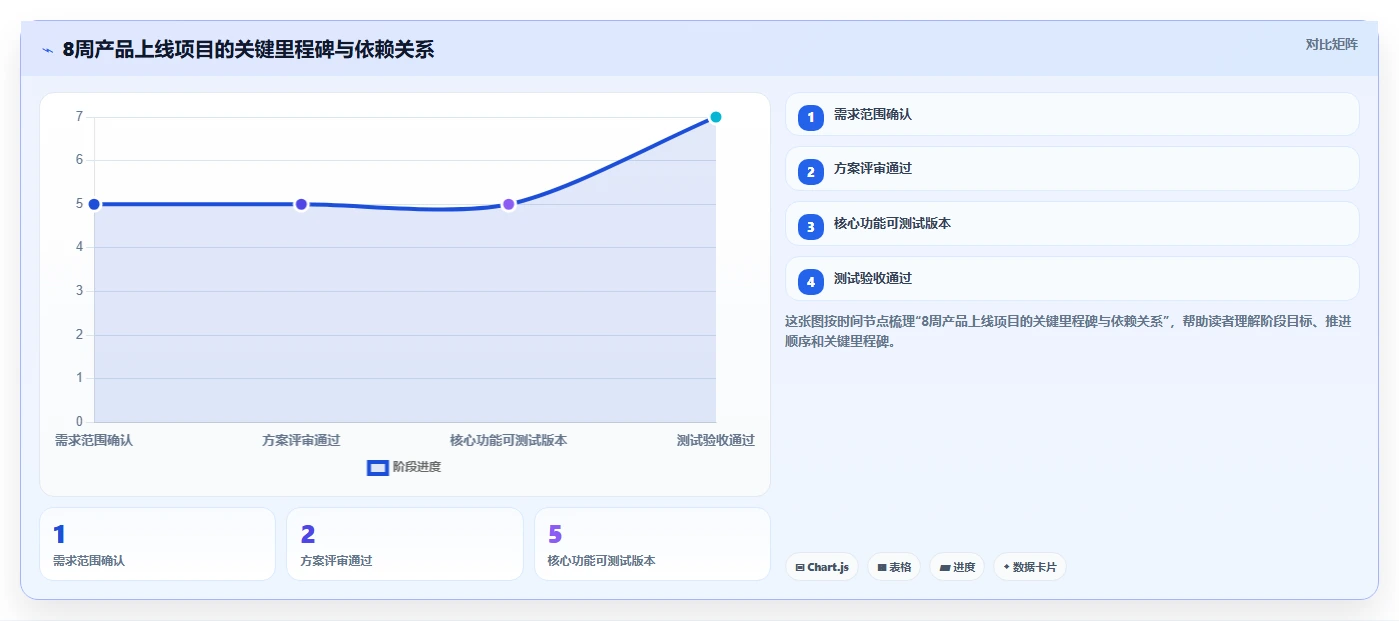Click the x-axis label 需求范围确认
This screenshot has height=621, width=1399.
pos(94,440)
